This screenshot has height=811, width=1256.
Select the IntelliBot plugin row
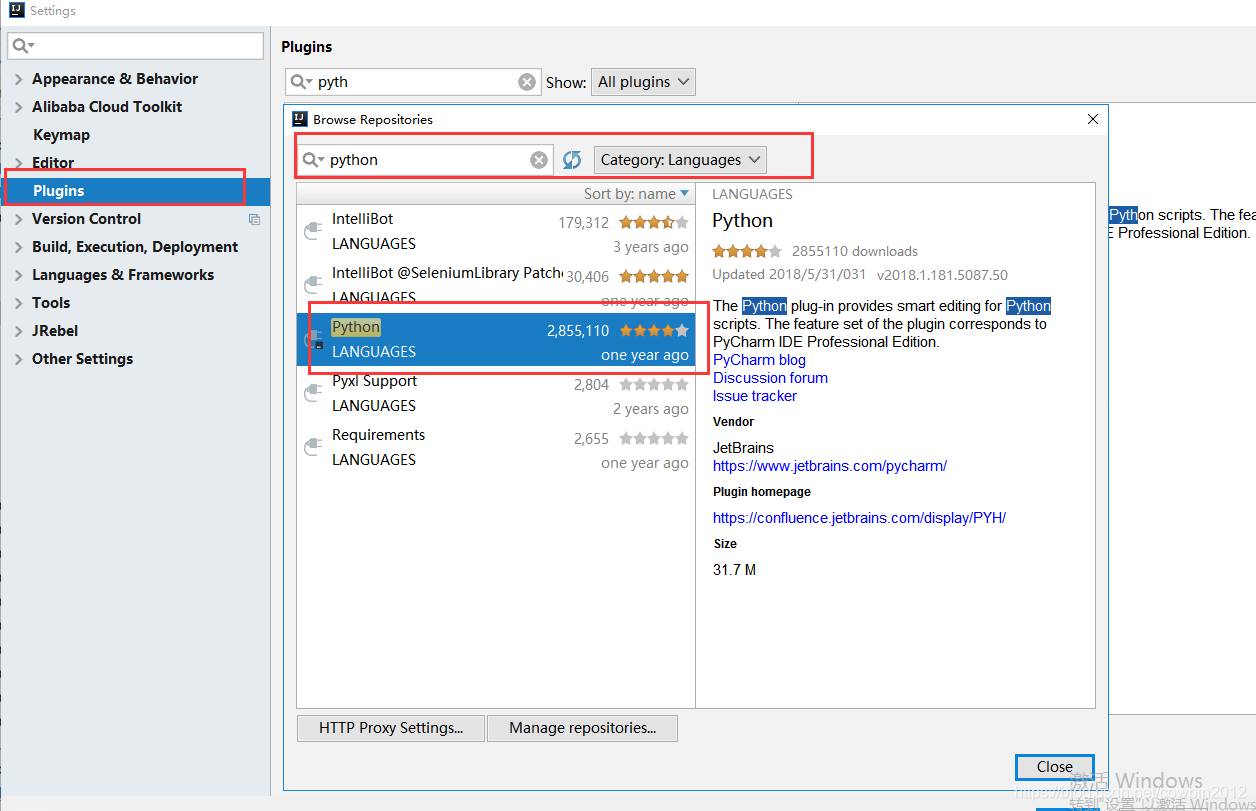(496, 232)
